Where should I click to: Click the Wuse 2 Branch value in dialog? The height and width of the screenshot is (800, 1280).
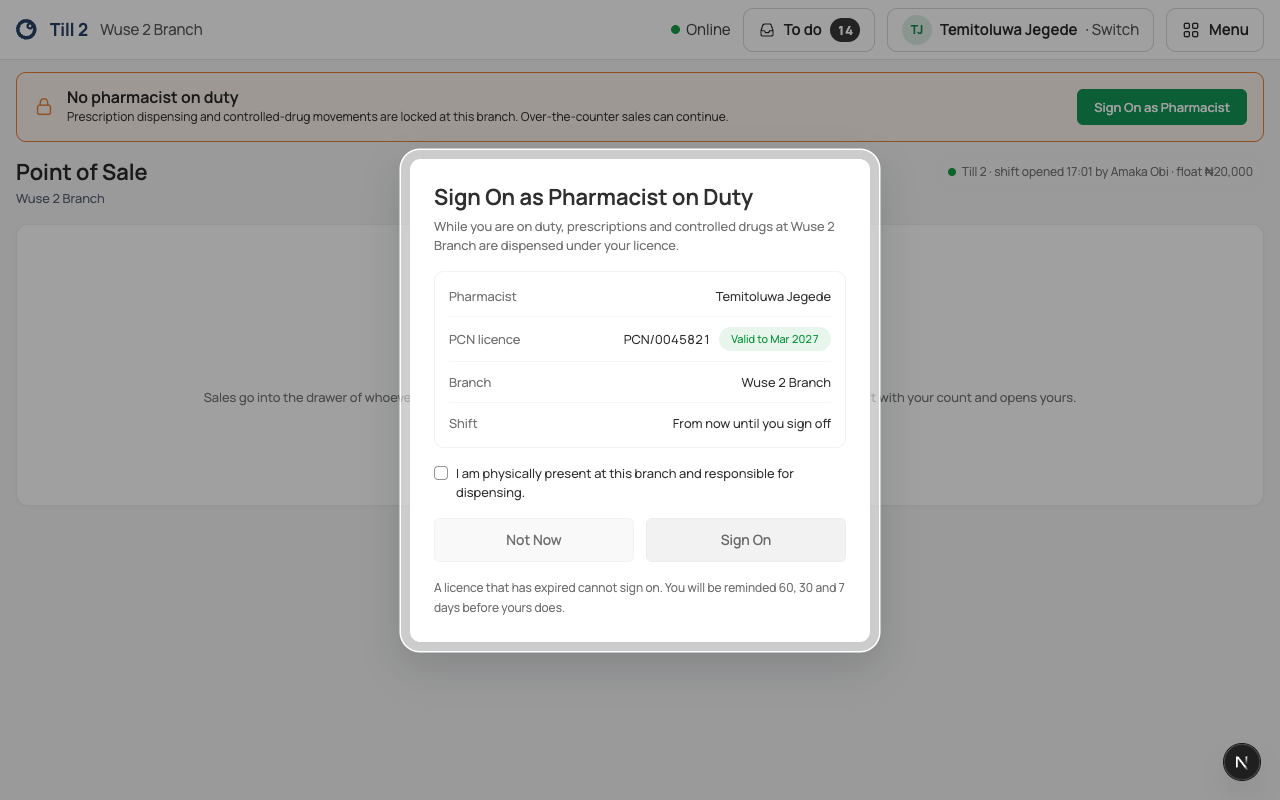[786, 382]
